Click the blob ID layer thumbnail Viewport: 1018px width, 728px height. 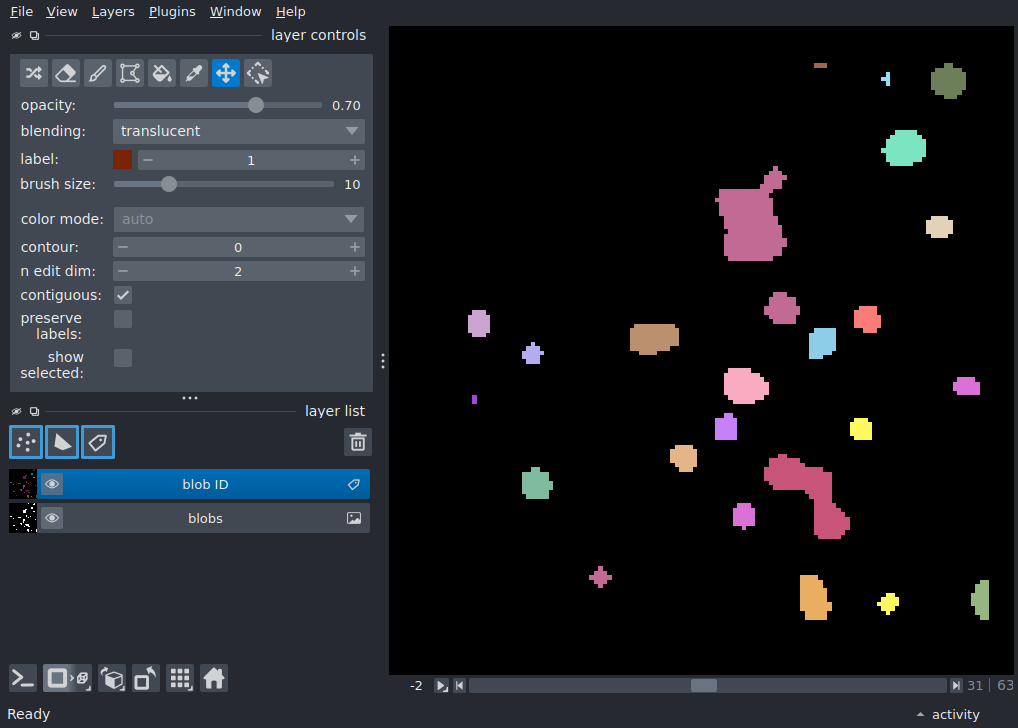(x=23, y=484)
